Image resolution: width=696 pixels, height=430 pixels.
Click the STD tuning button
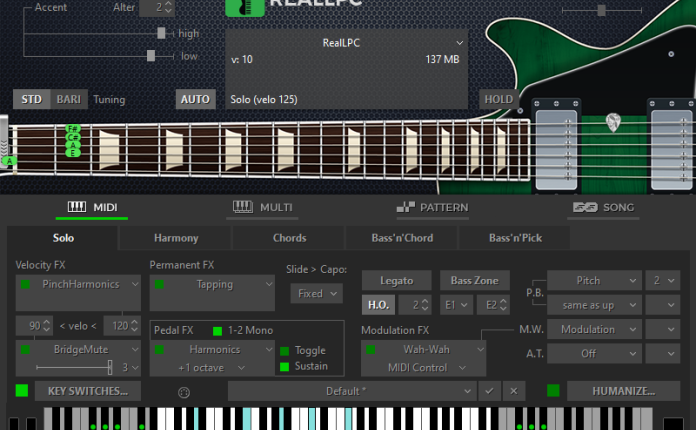tap(32, 99)
